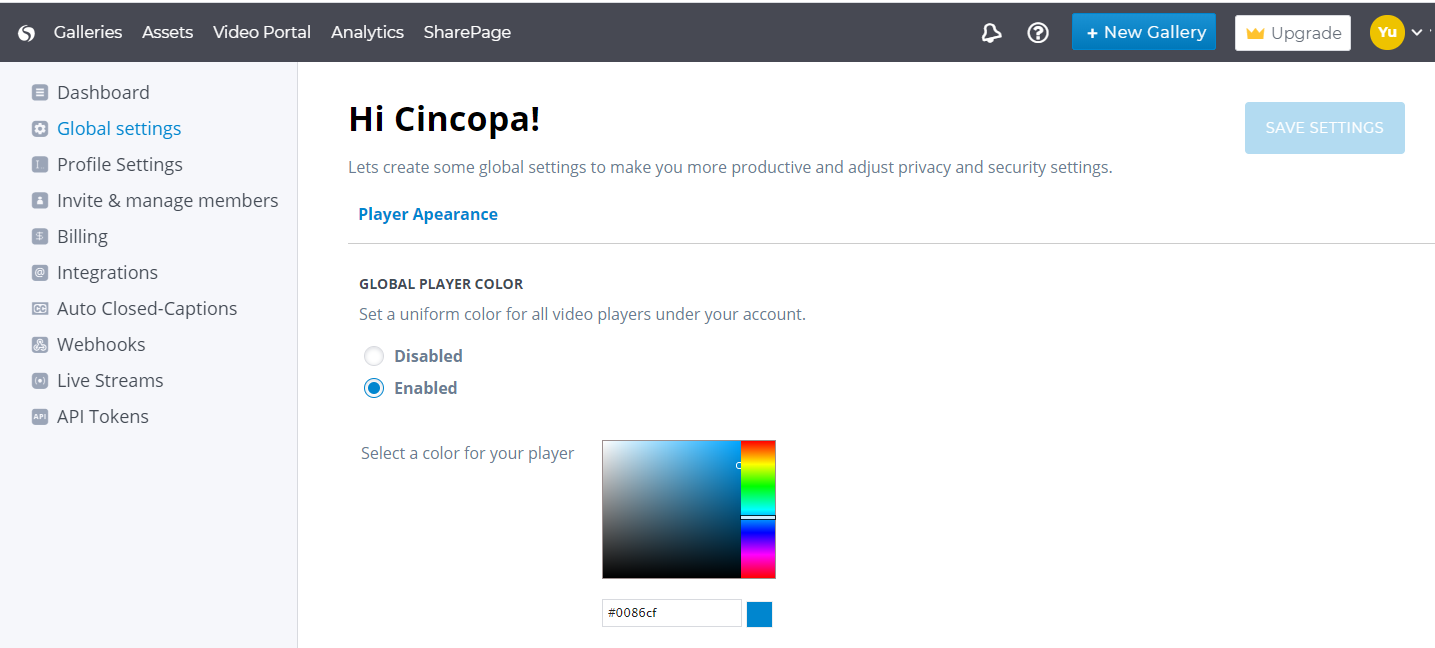Go to Analytics in top navigation
The width and height of the screenshot is (1435, 648).
(x=367, y=32)
